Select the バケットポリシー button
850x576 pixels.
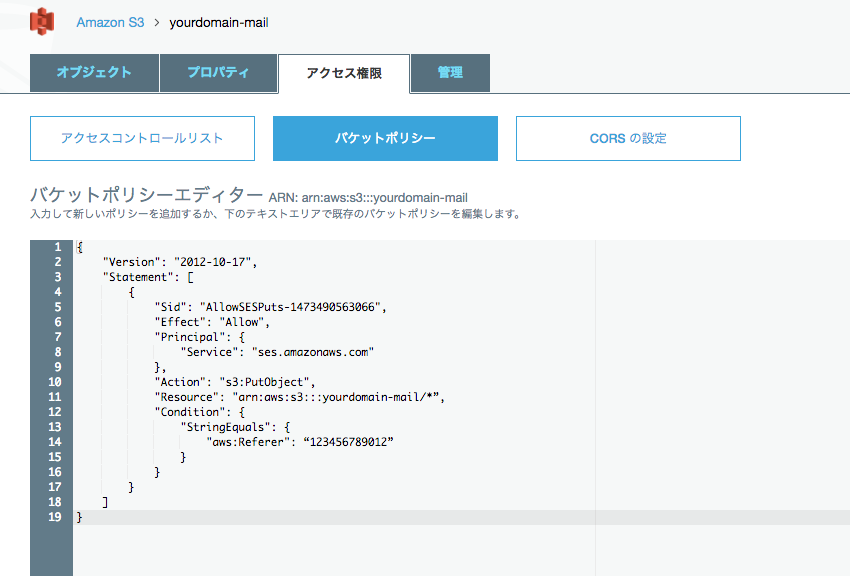point(385,138)
